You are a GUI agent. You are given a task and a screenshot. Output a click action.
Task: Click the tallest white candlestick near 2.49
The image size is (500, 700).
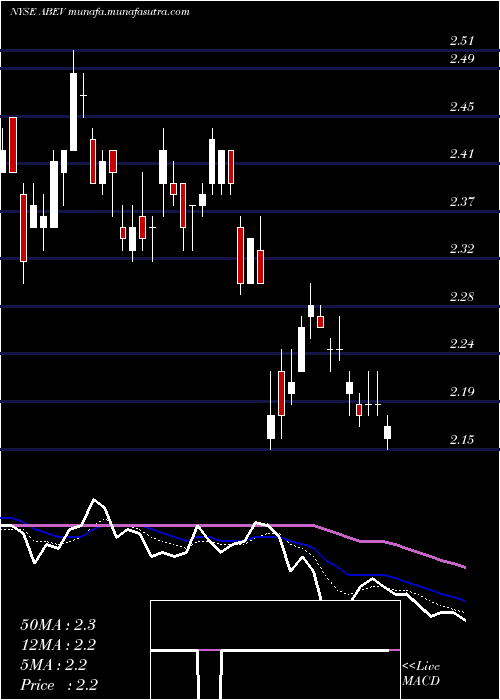pyautogui.click(x=74, y=112)
